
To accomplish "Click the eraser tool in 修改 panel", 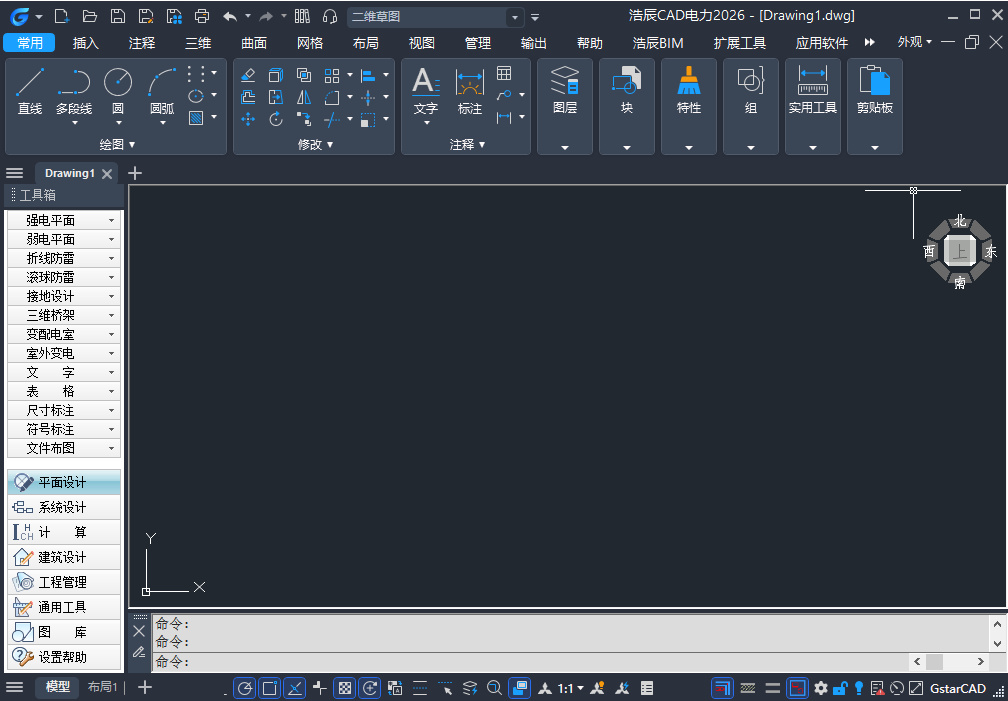I will (248, 75).
